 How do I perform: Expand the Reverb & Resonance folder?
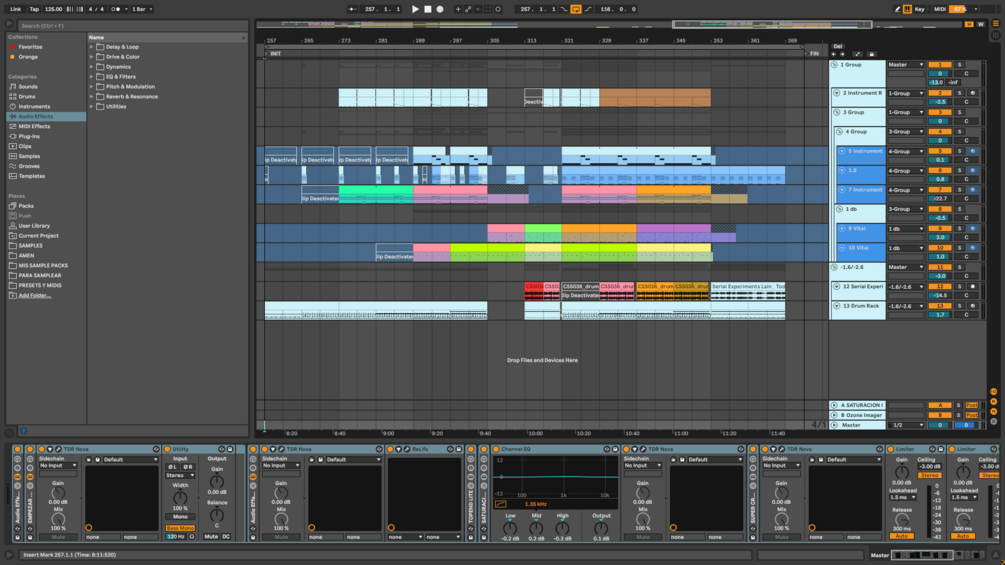coord(92,96)
